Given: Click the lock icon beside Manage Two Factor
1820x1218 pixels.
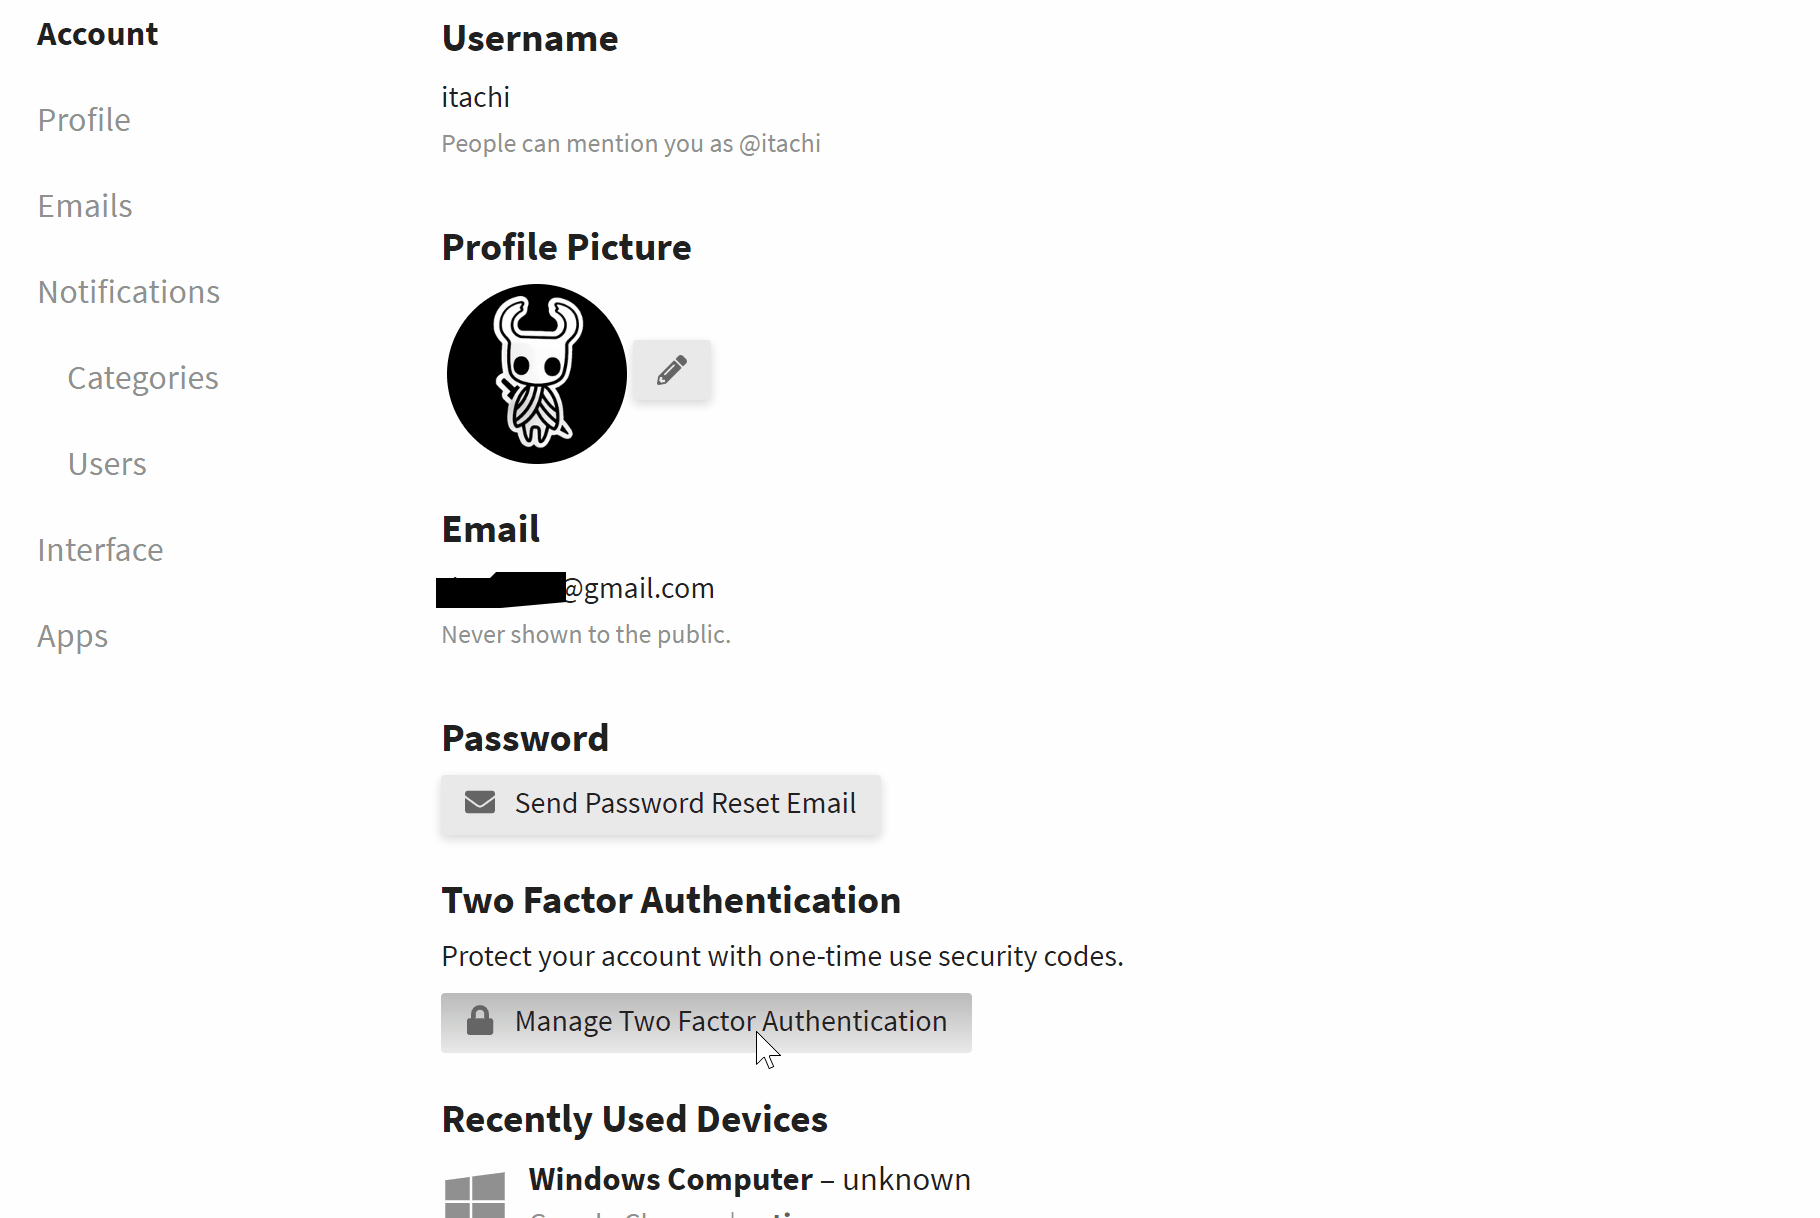Looking at the screenshot, I should click(480, 1021).
